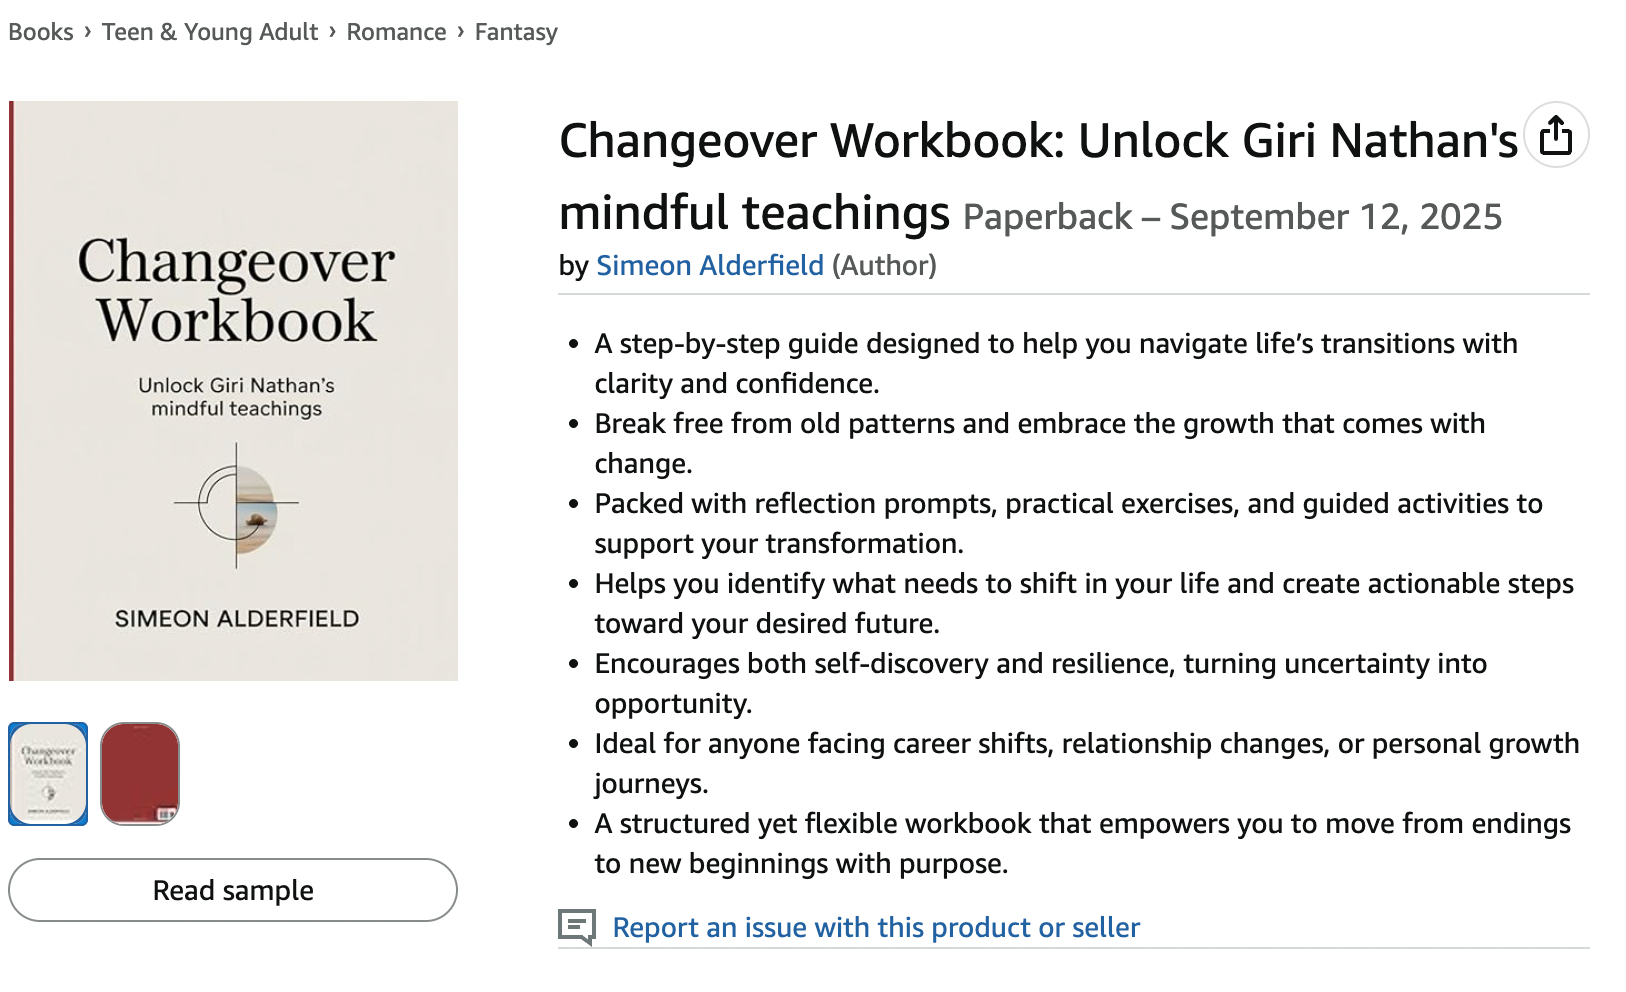
Task: Click Report an issue with this product link
Action: [x=876, y=928]
